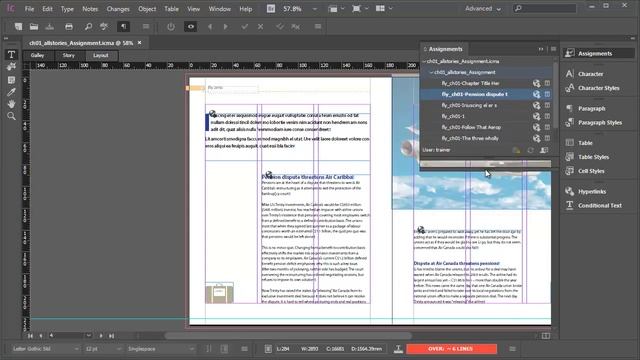Click Accept Change checkmark icon
640x360 pixels.
pyautogui.click(x=244, y=27)
